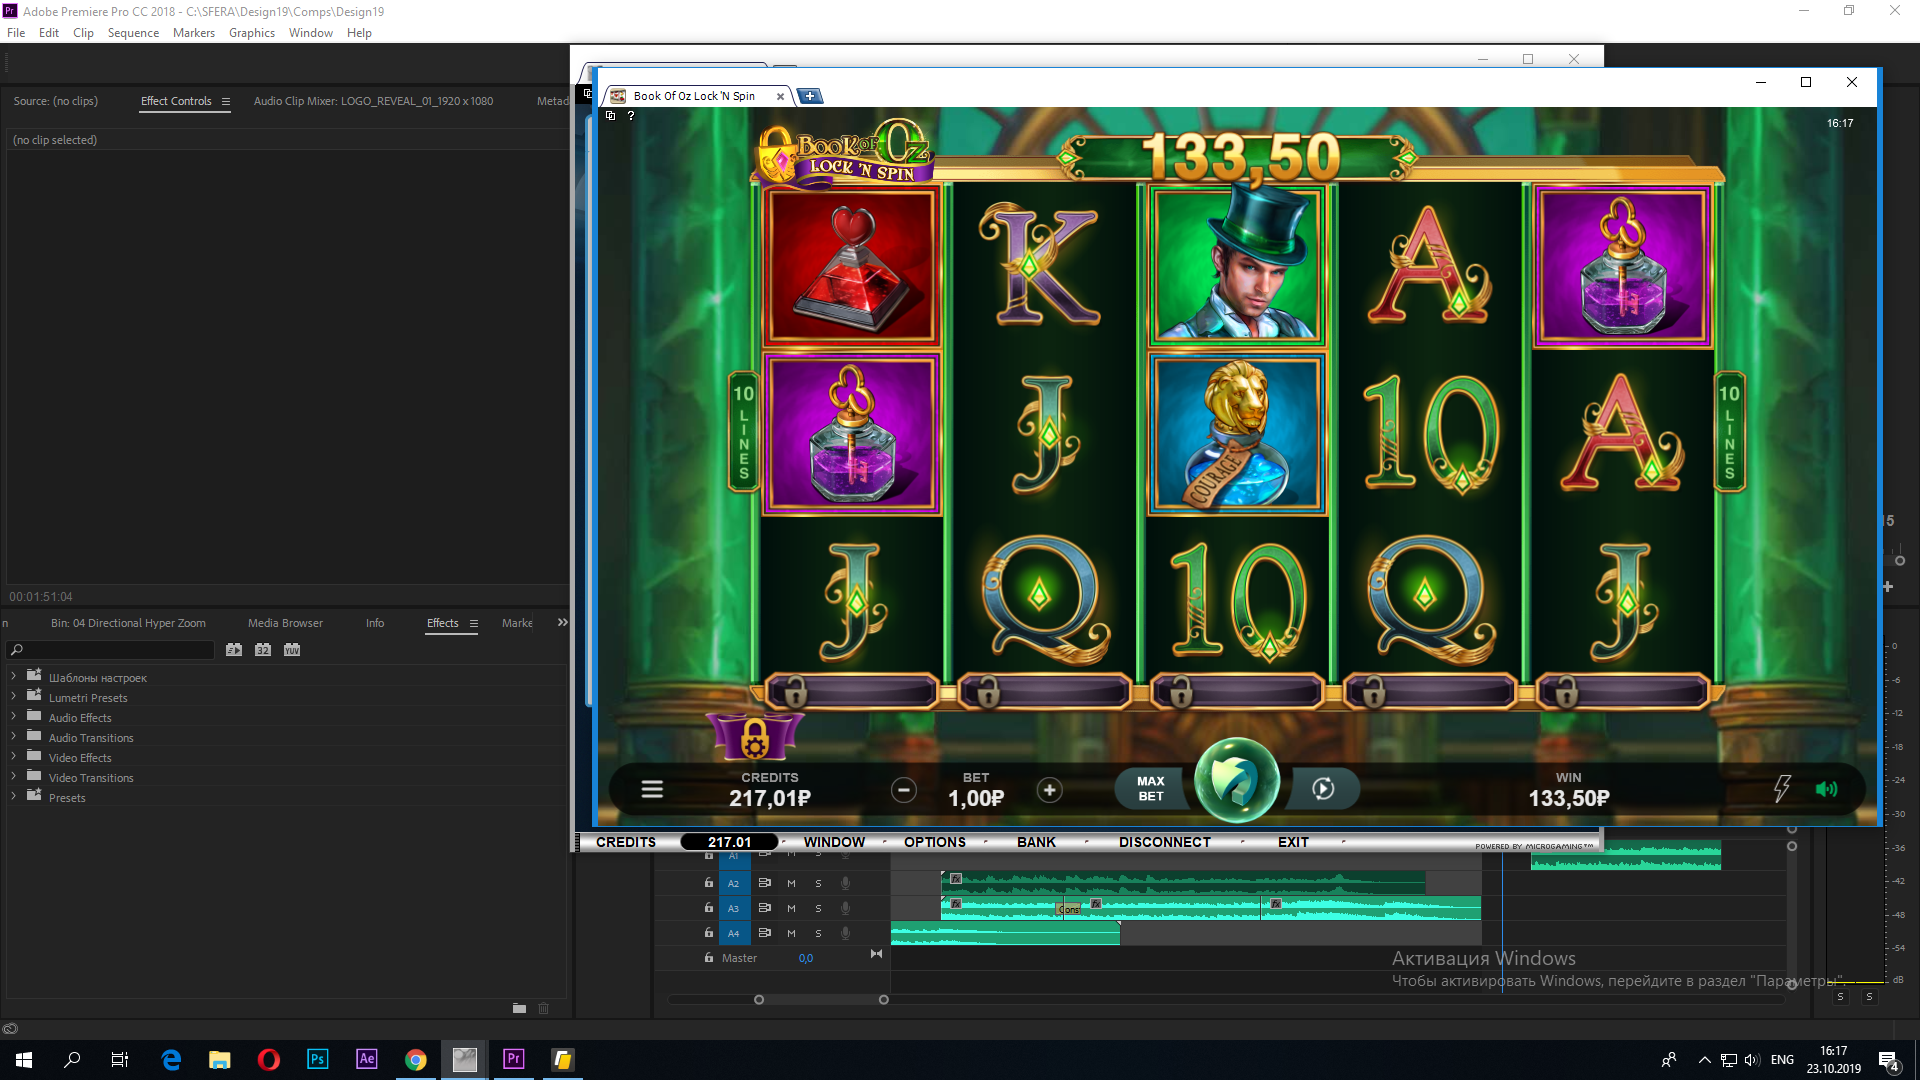
Task: Open the Markers menu
Action: tap(194, 33)
